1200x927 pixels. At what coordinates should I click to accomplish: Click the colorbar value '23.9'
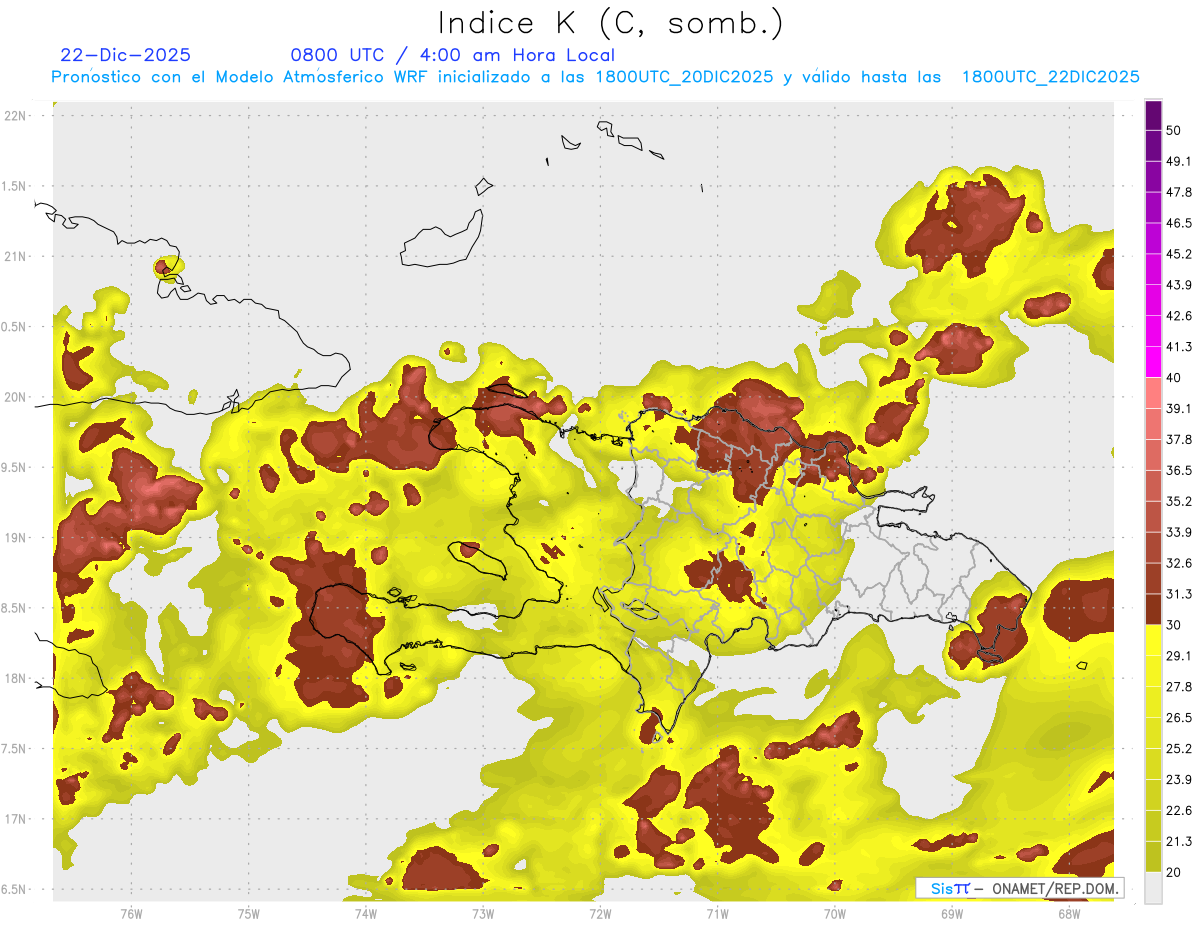1179,780
